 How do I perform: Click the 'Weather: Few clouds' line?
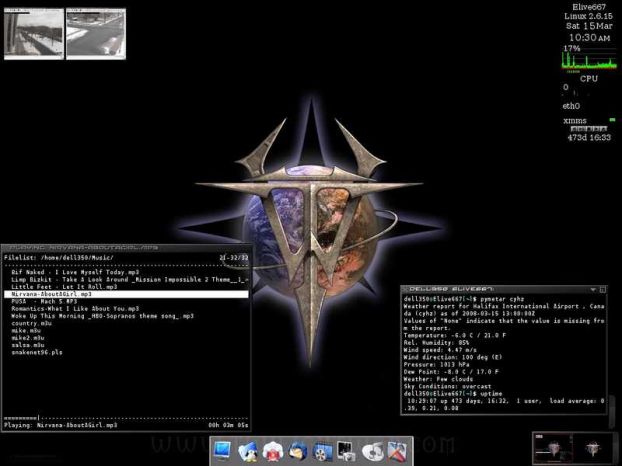pos(438,379)
